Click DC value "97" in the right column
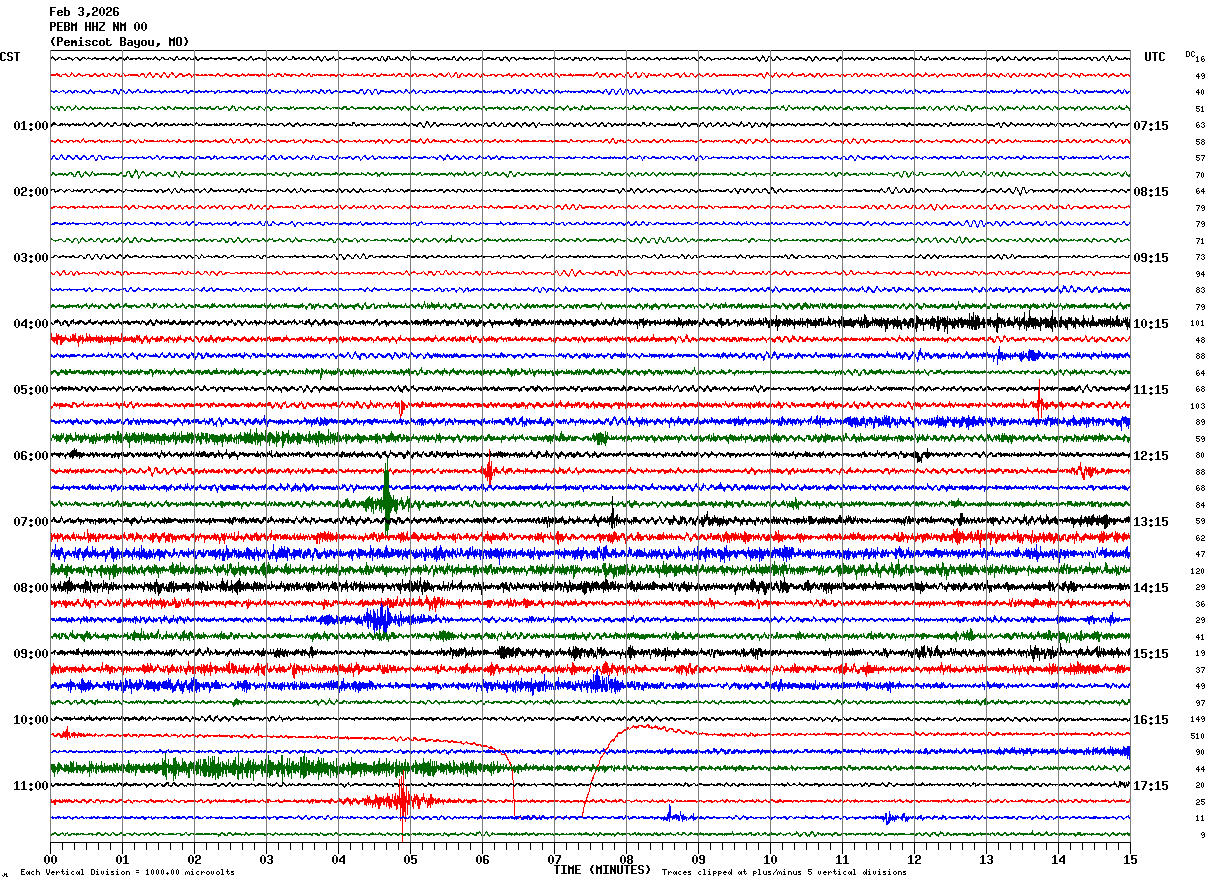 coord(1200,703)
